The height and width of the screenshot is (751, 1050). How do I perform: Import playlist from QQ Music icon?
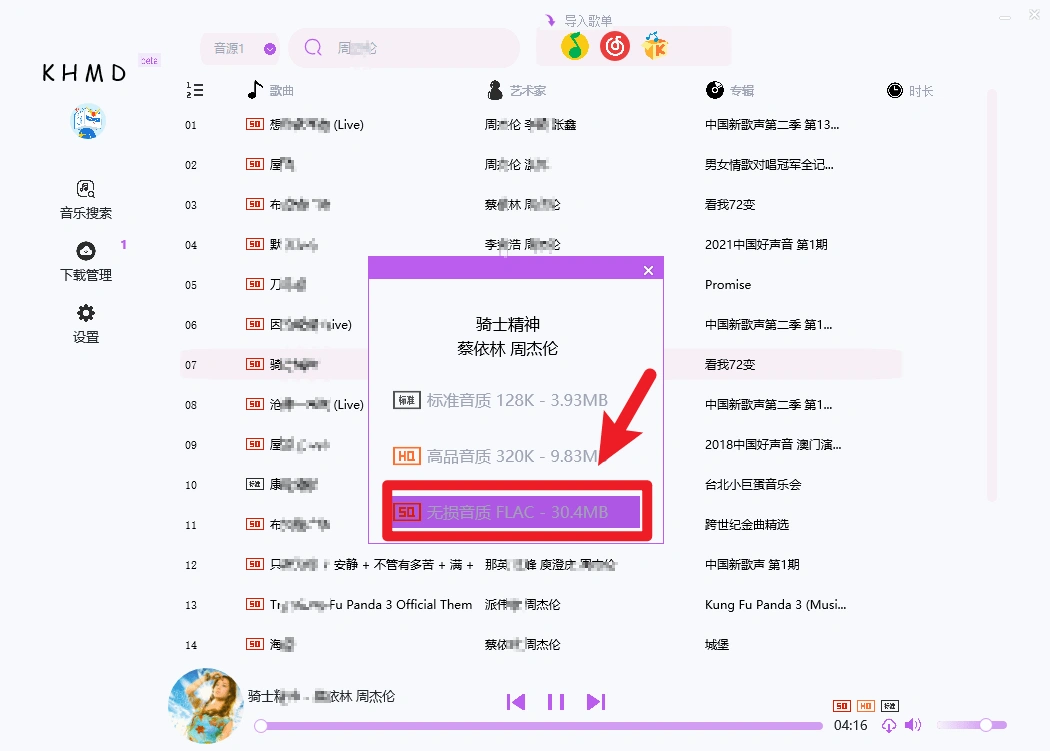coord(574,46)
